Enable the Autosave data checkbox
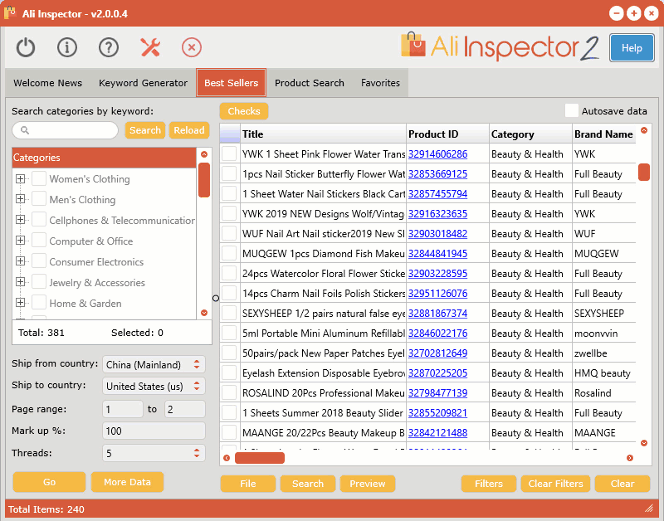The image size is (664, 521). tap(571, 111)
